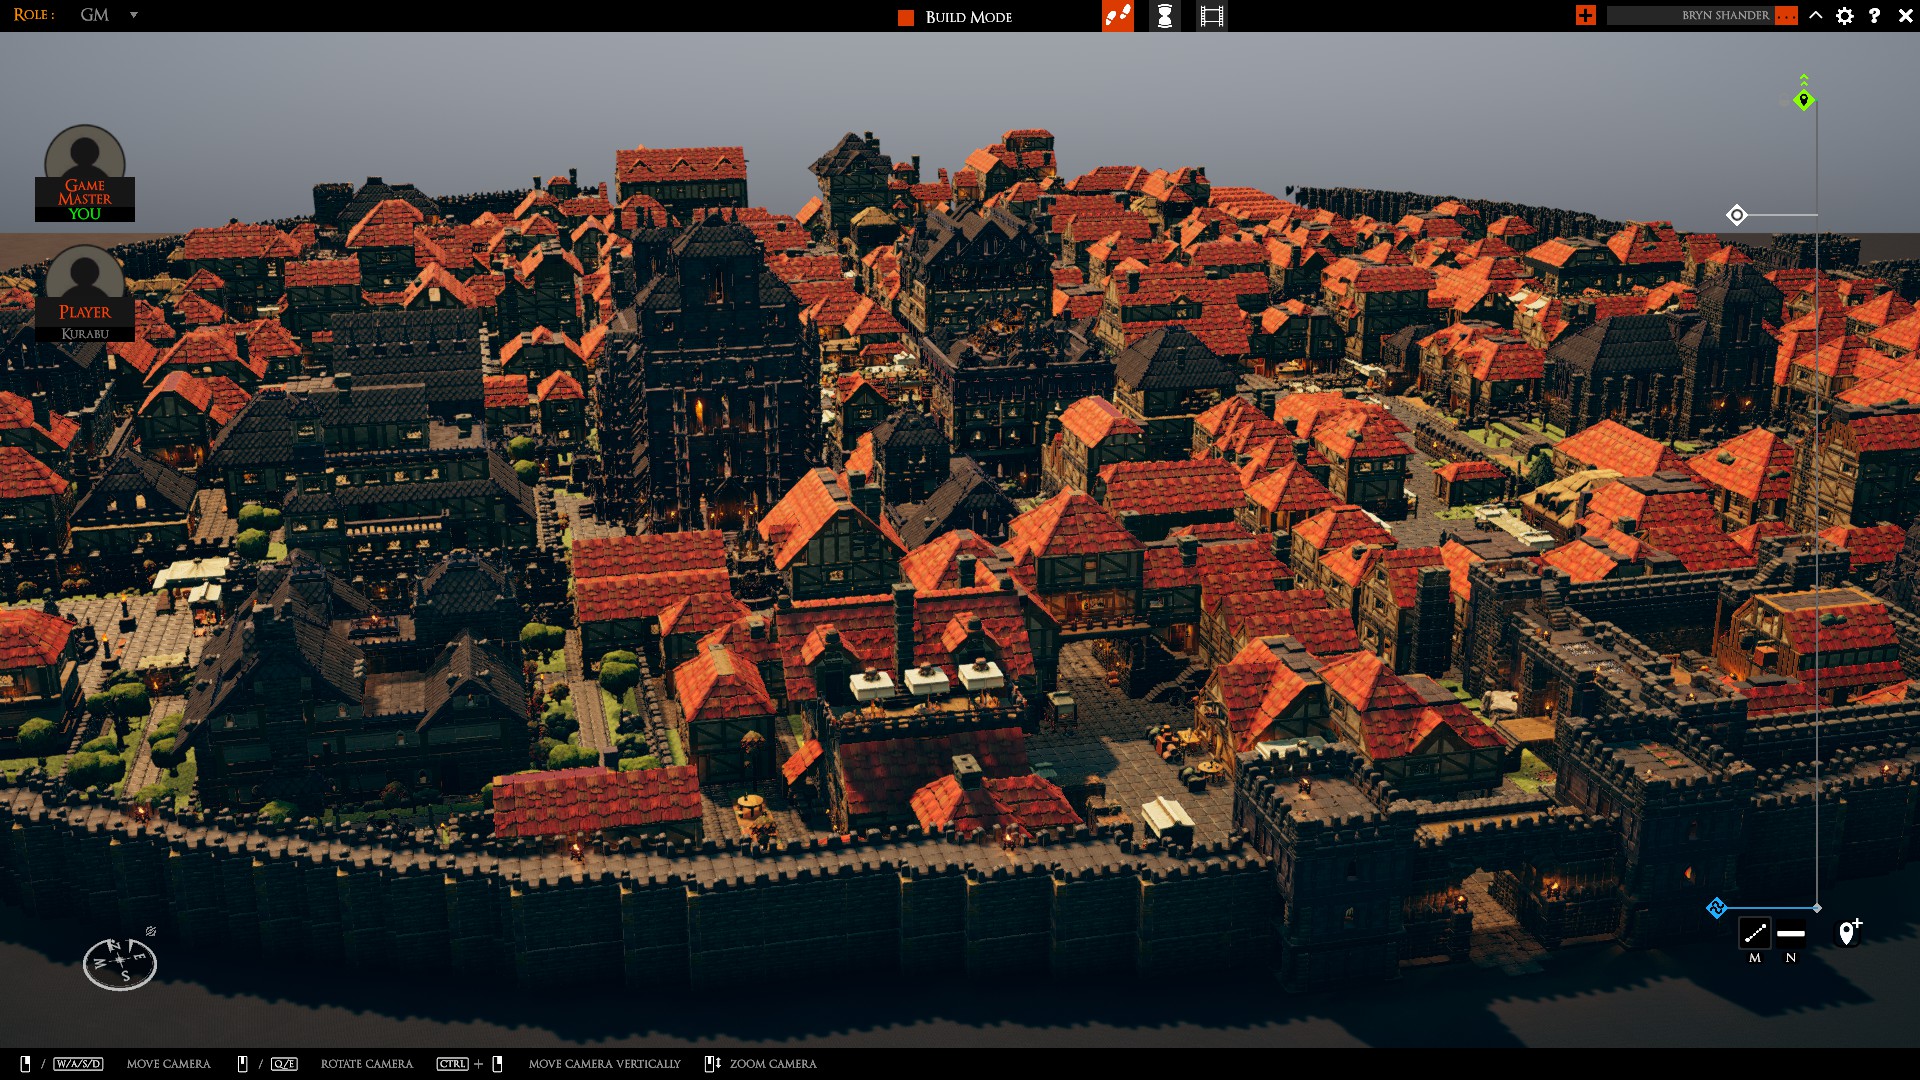
Task: Click the Rotate Camera hint text
Action: (367, 1064)
